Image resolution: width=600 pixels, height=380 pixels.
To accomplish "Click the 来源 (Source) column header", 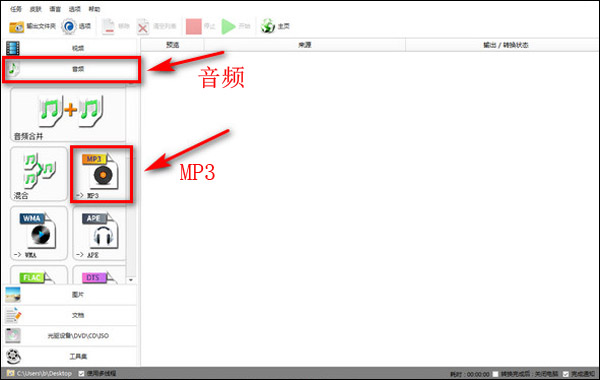I will [305, 45].
